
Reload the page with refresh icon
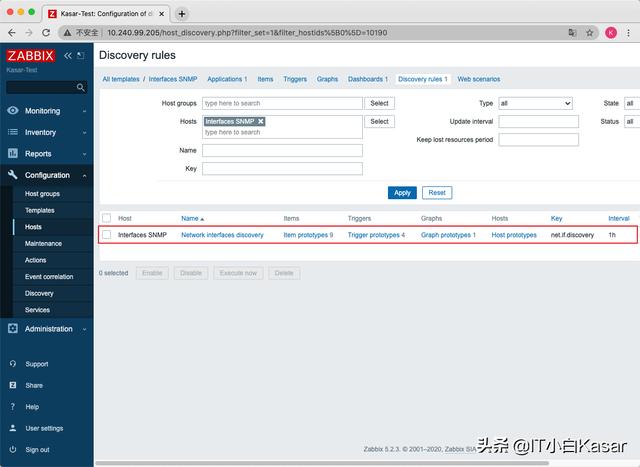pos(46,33)
